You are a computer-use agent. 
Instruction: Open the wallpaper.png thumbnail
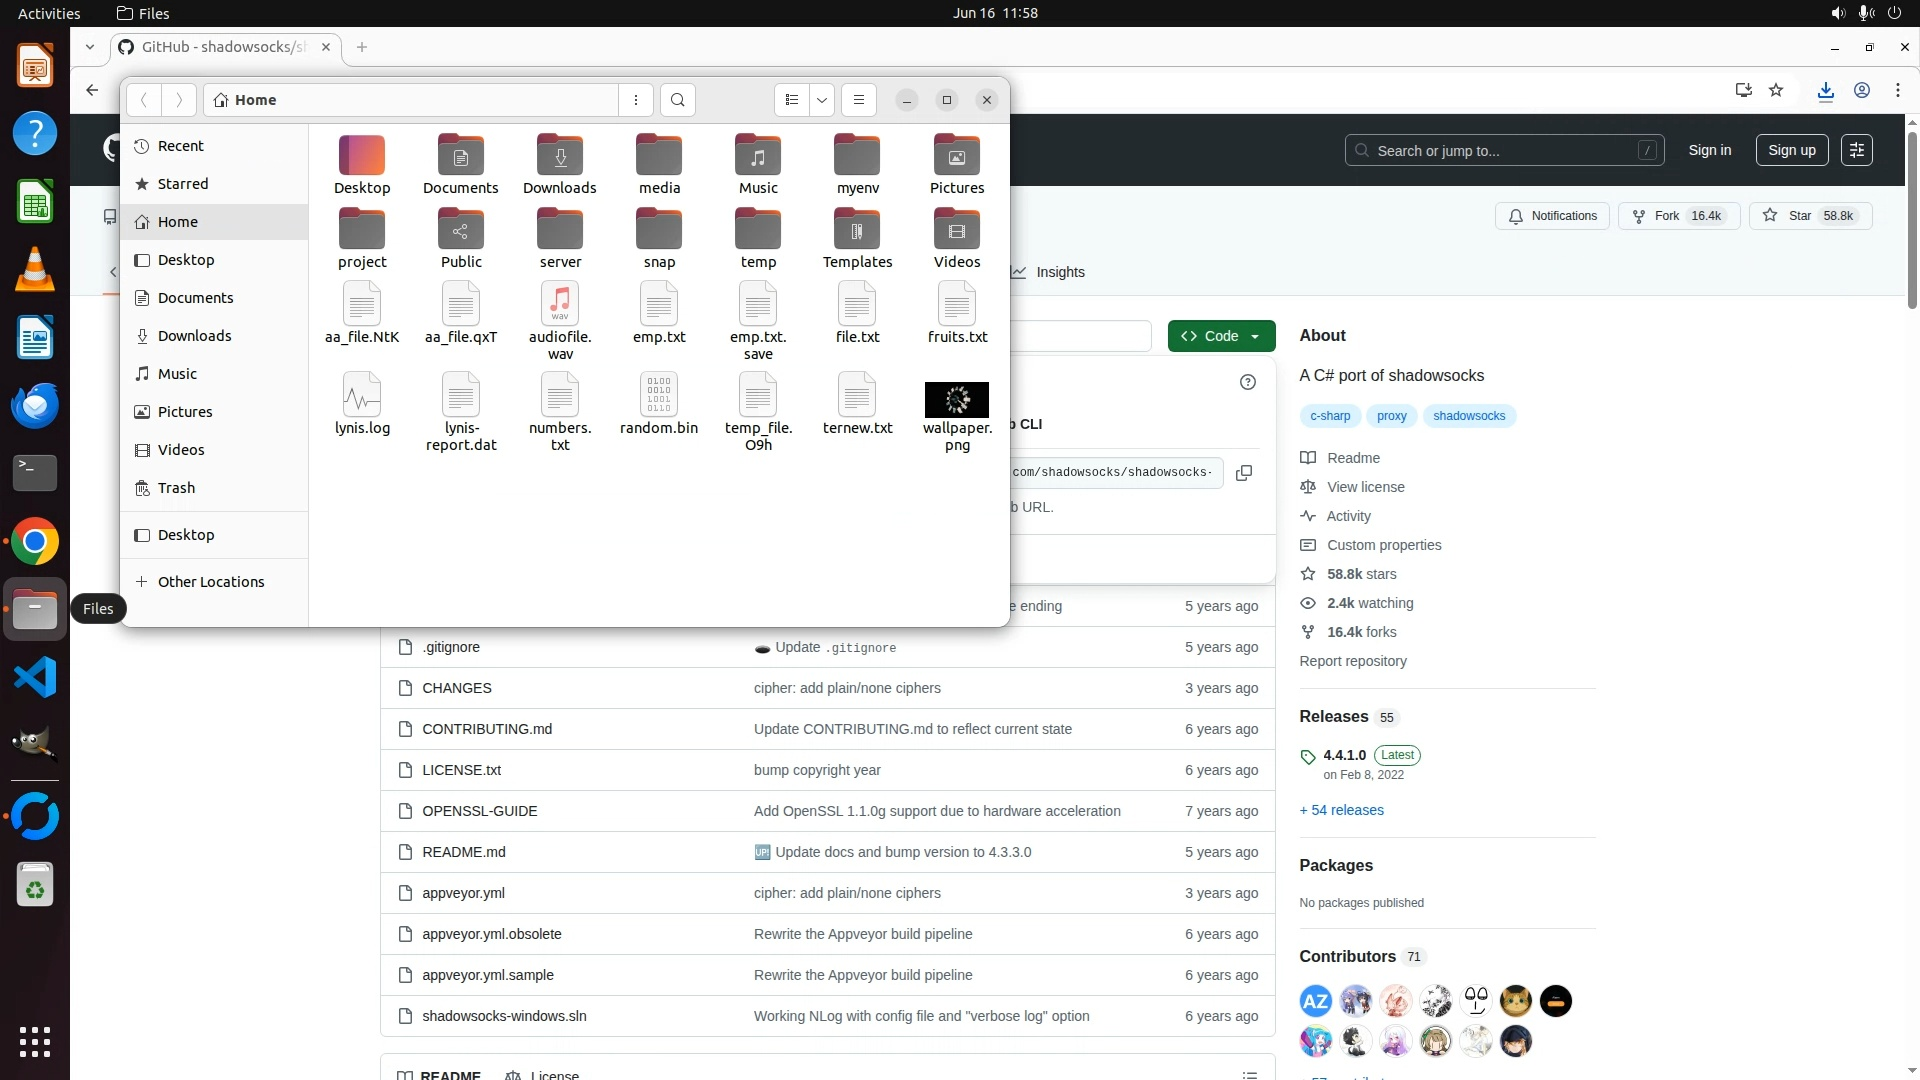(957, 400)
